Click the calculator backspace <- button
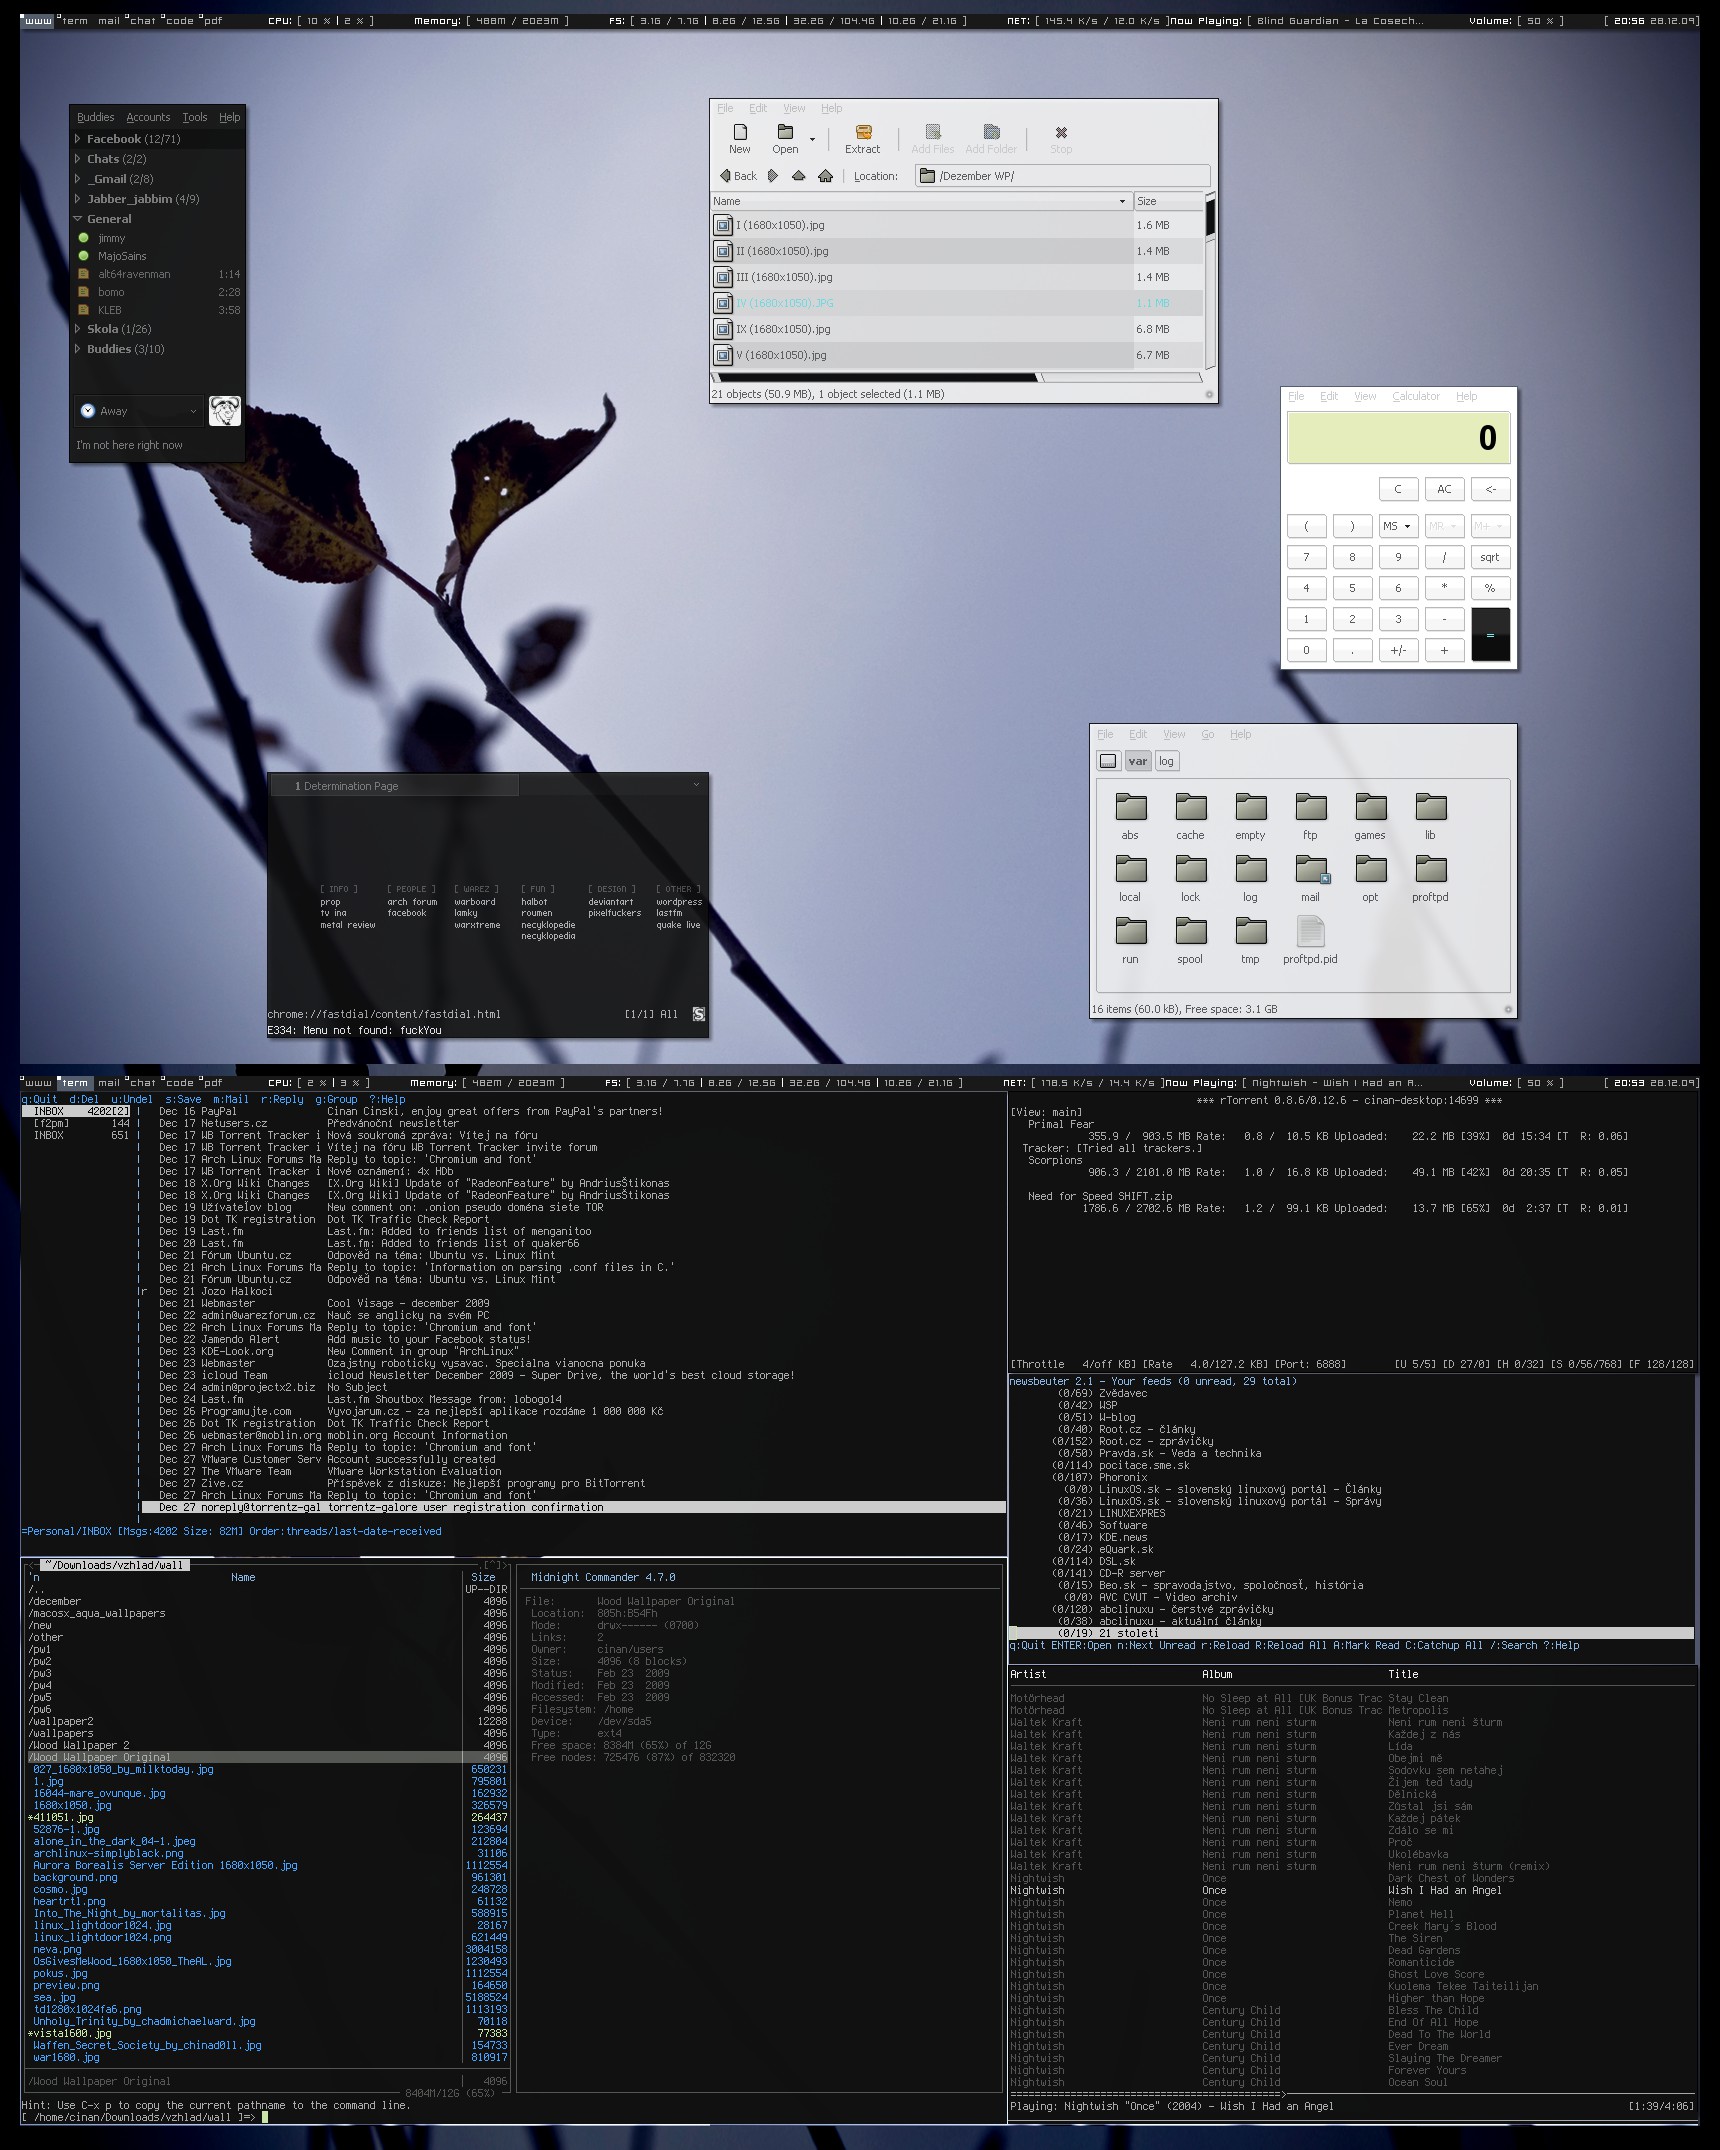The width and height of the screenshot is (1720, 2150). click(1490, 489)
